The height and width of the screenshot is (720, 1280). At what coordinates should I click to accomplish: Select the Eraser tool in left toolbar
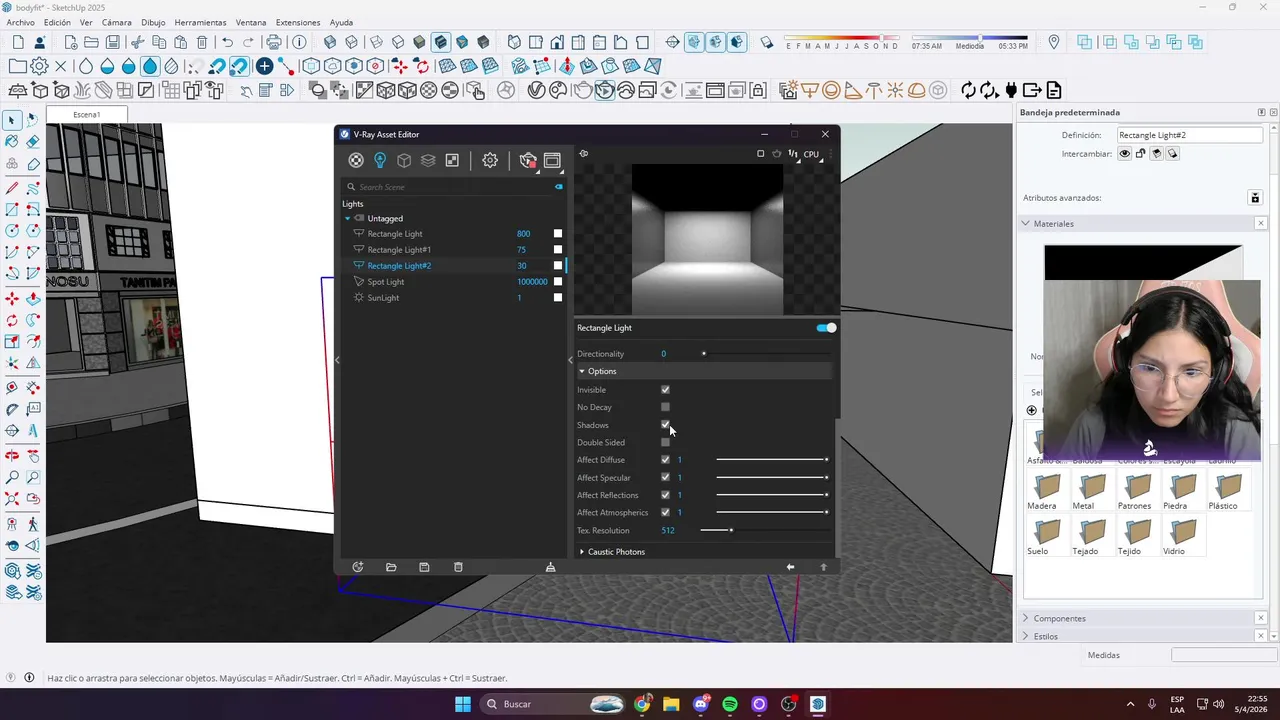pos(33,142)
